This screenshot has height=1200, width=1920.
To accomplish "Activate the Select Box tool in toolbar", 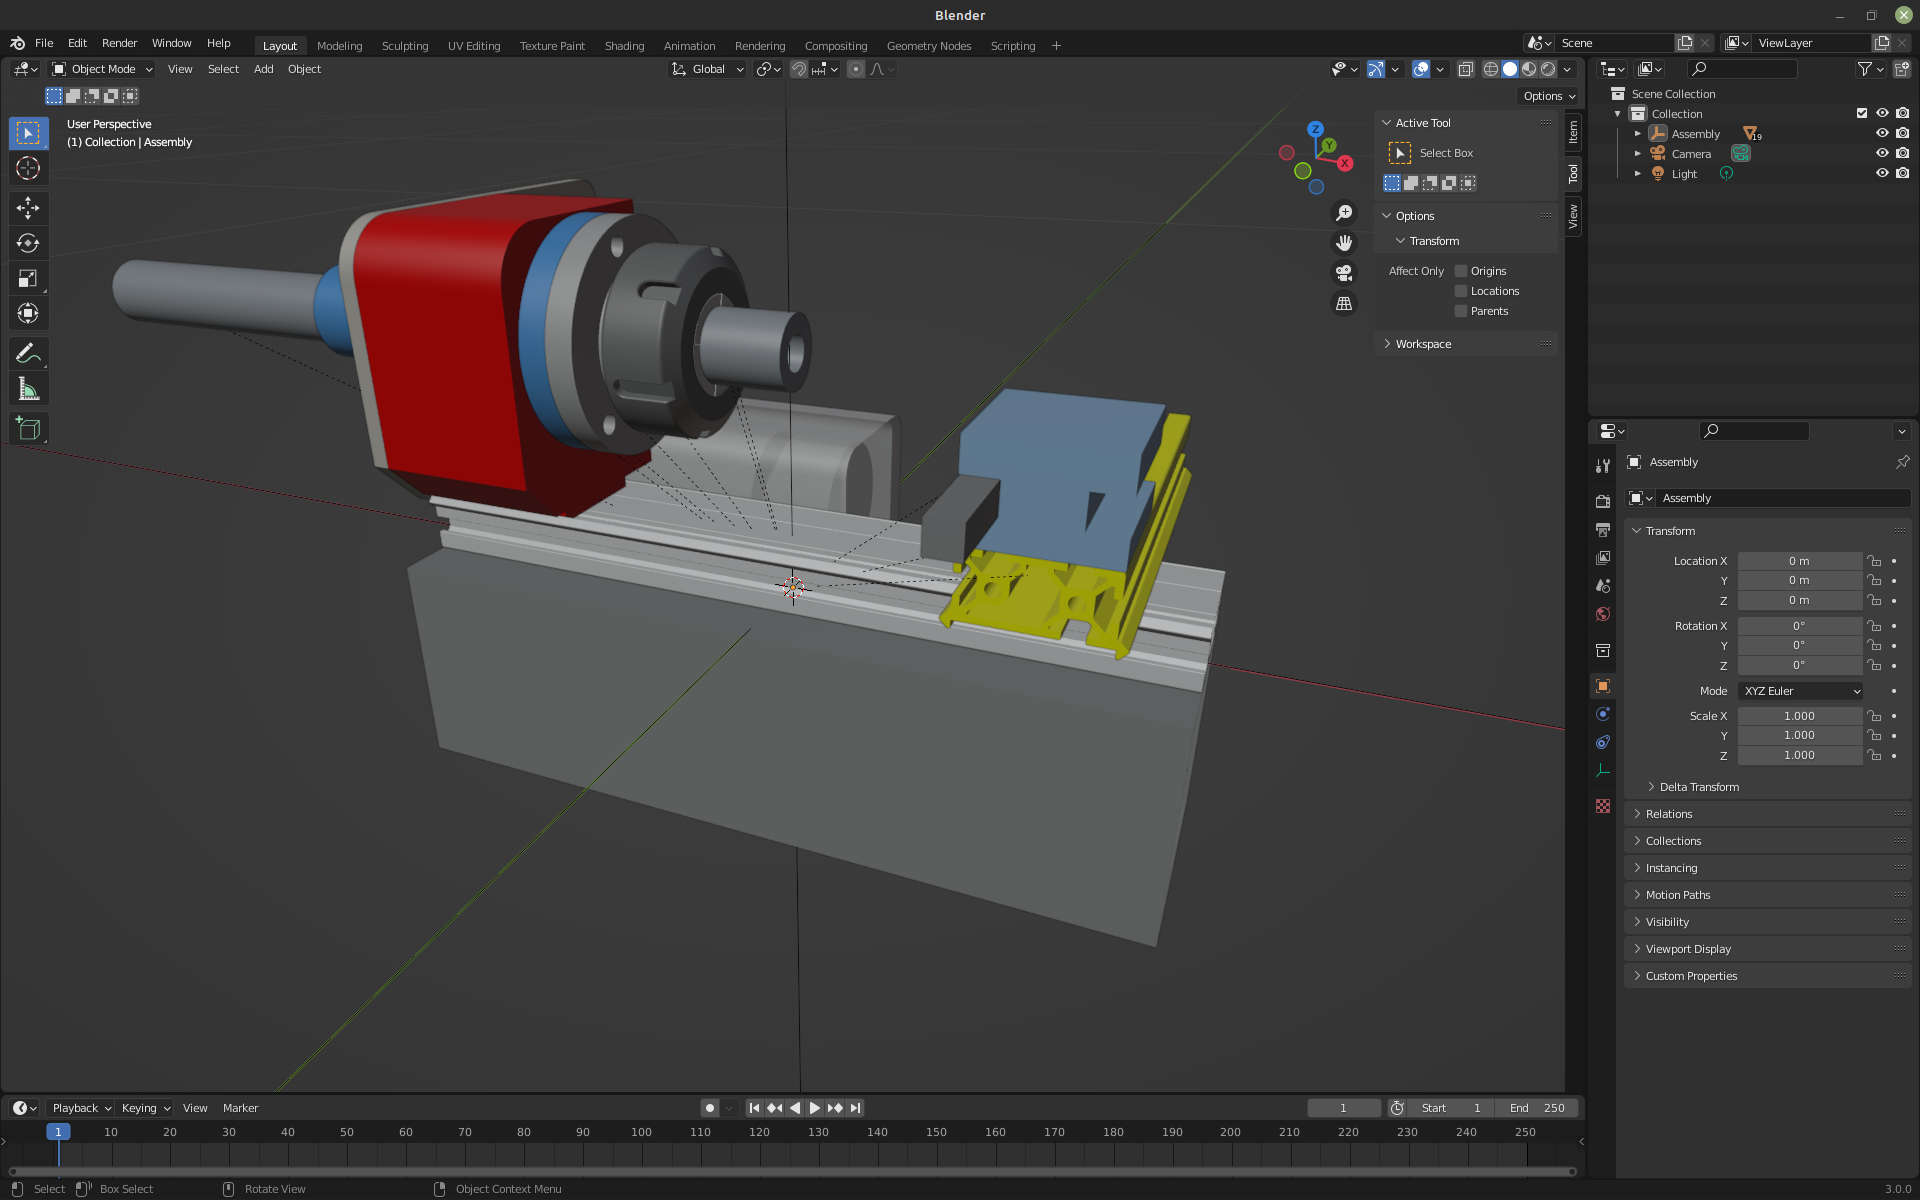I will click(x=28, y=133).
